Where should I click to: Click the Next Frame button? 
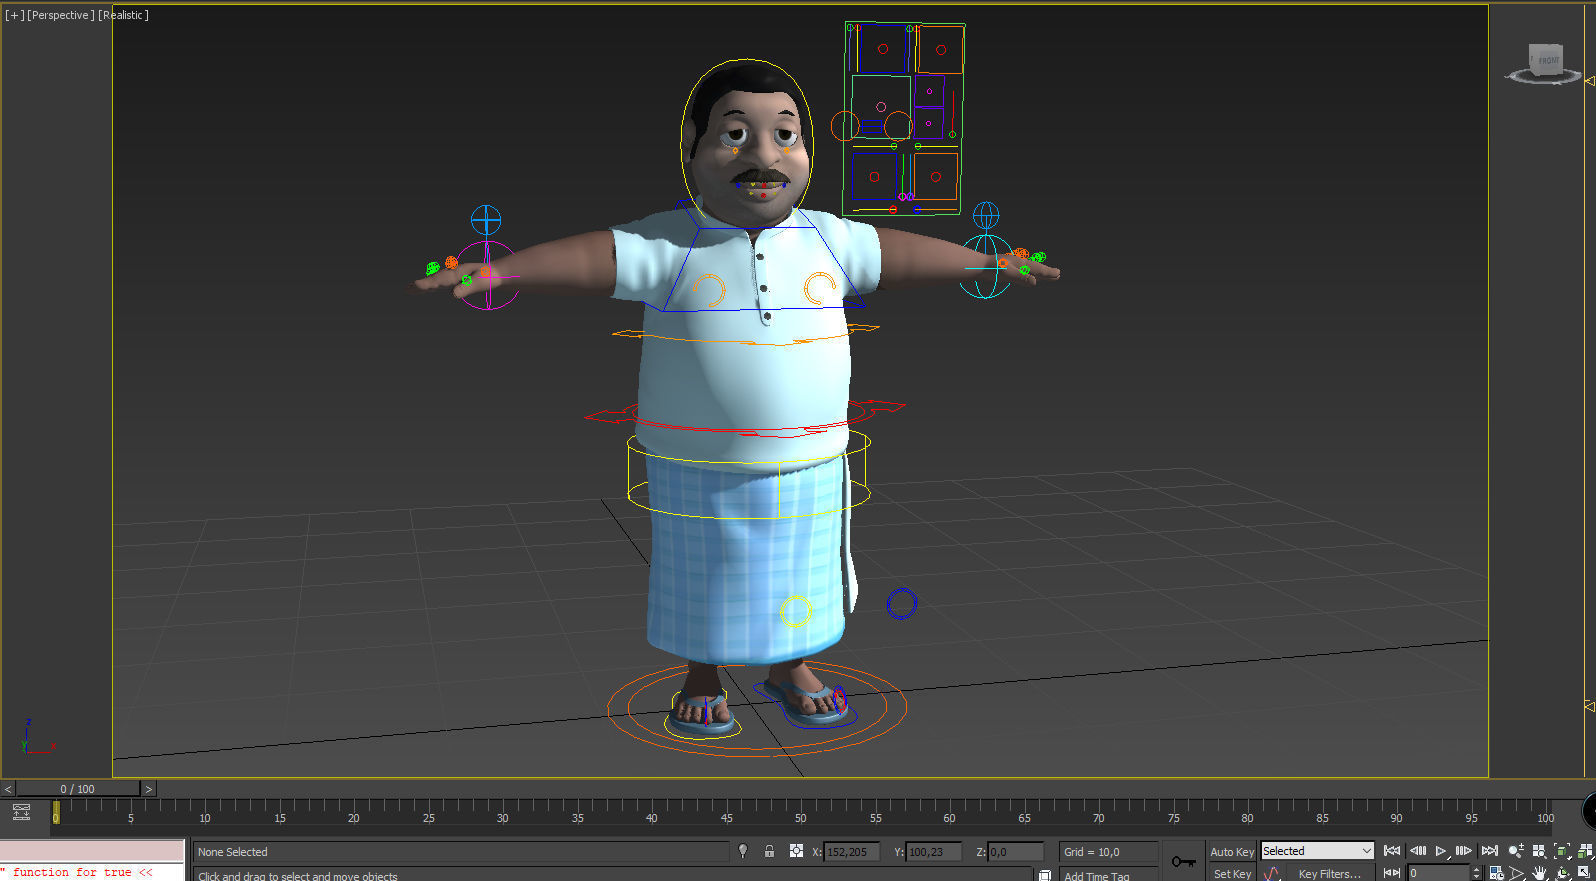[1463, 851]
